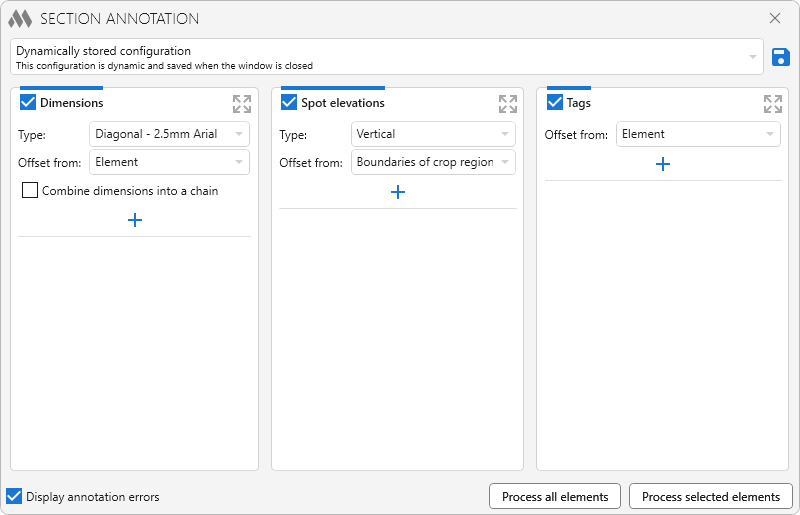Uncheck the Dimensions checkbox
Image resolution: width=800 pixels, height=515 pixels.
pyautogui.click(x=28, y=102)
